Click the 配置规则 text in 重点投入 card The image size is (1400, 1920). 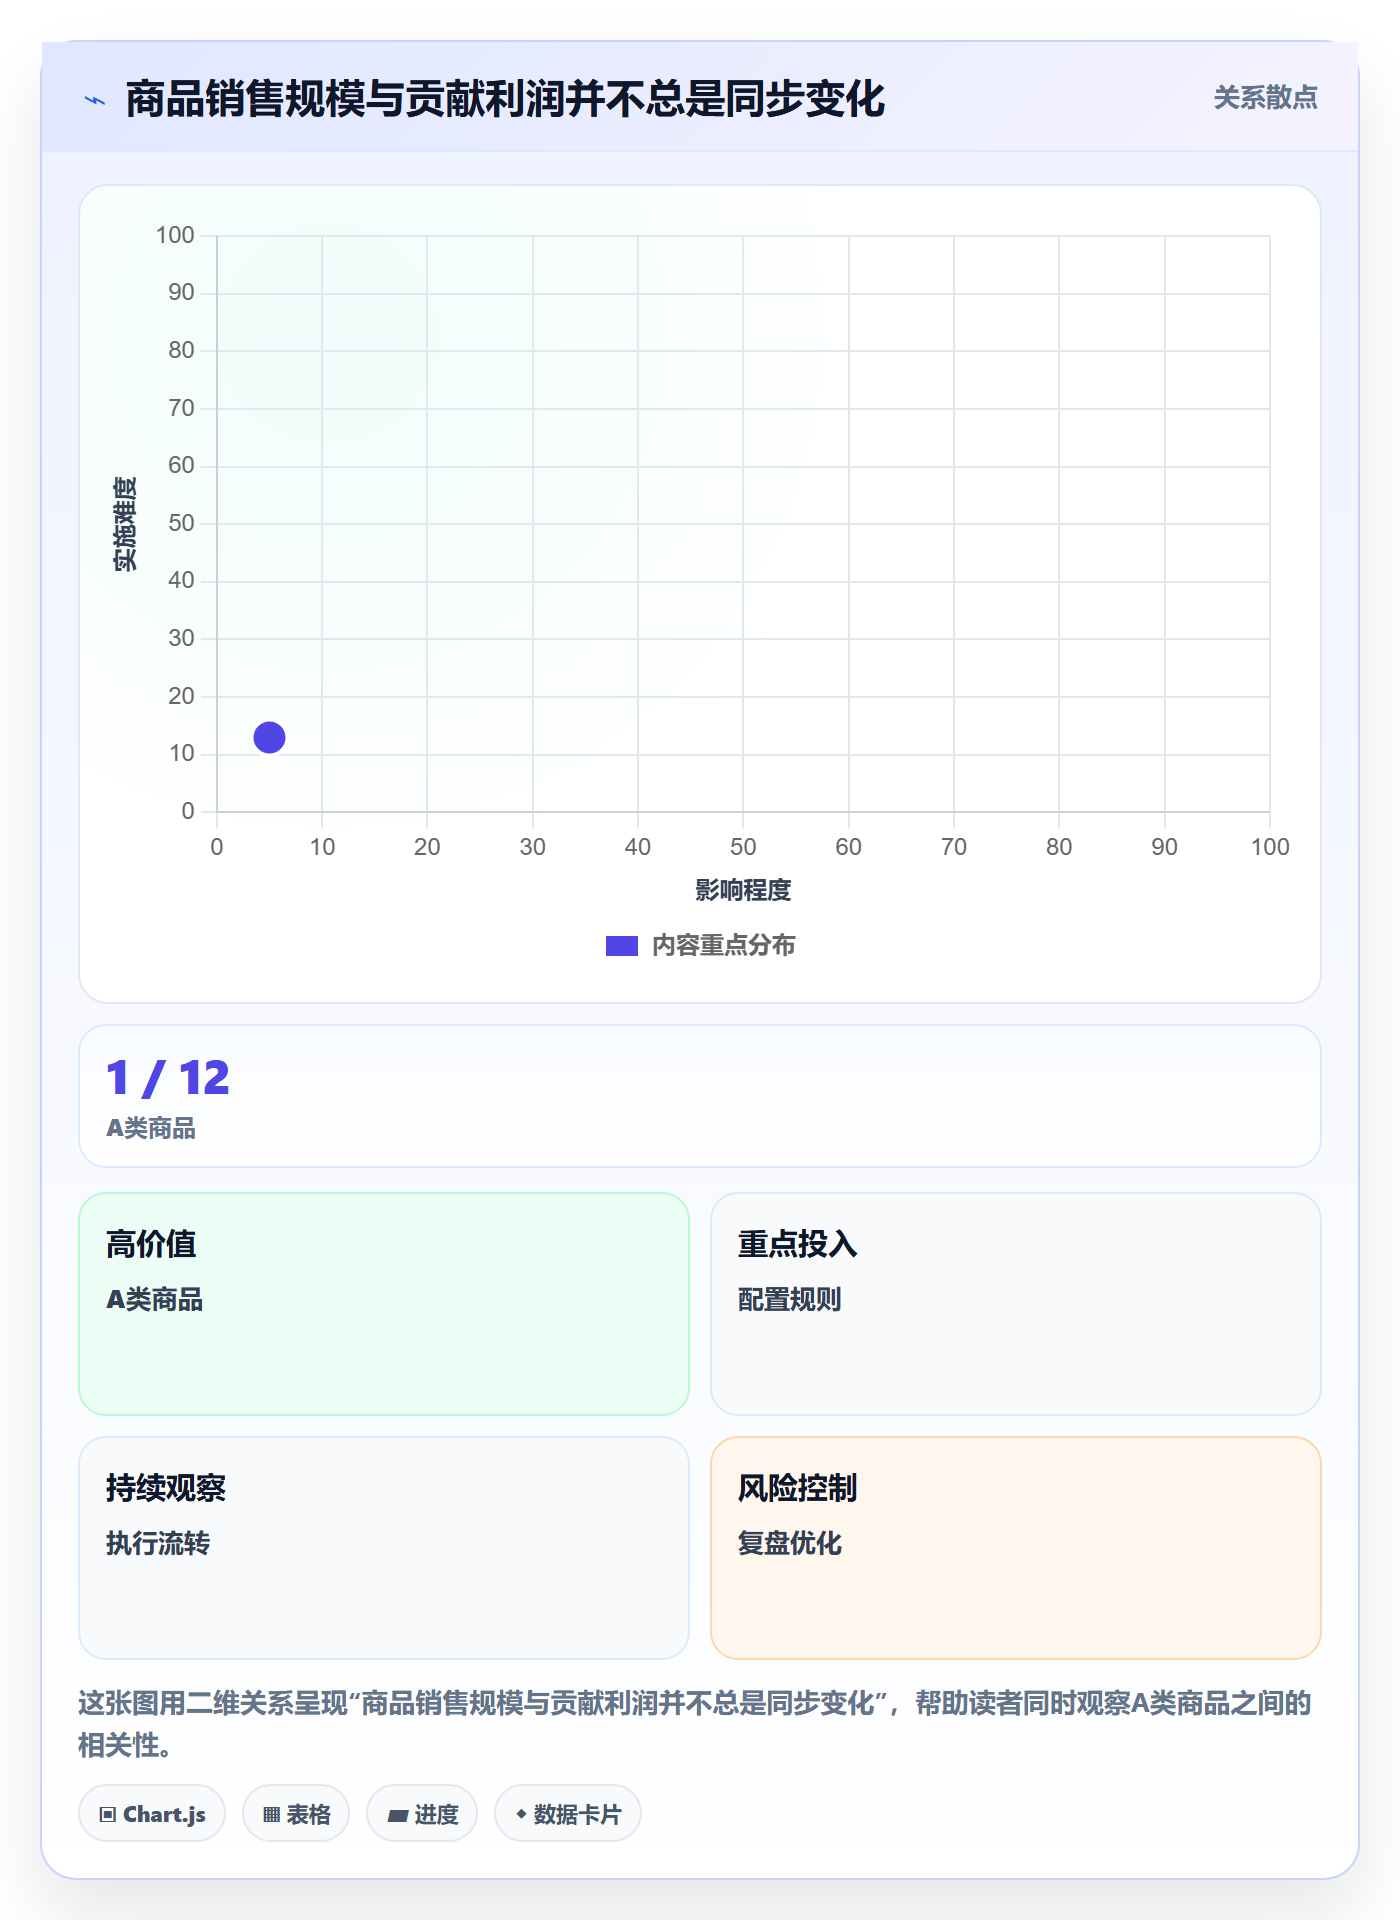(790, 1299)
